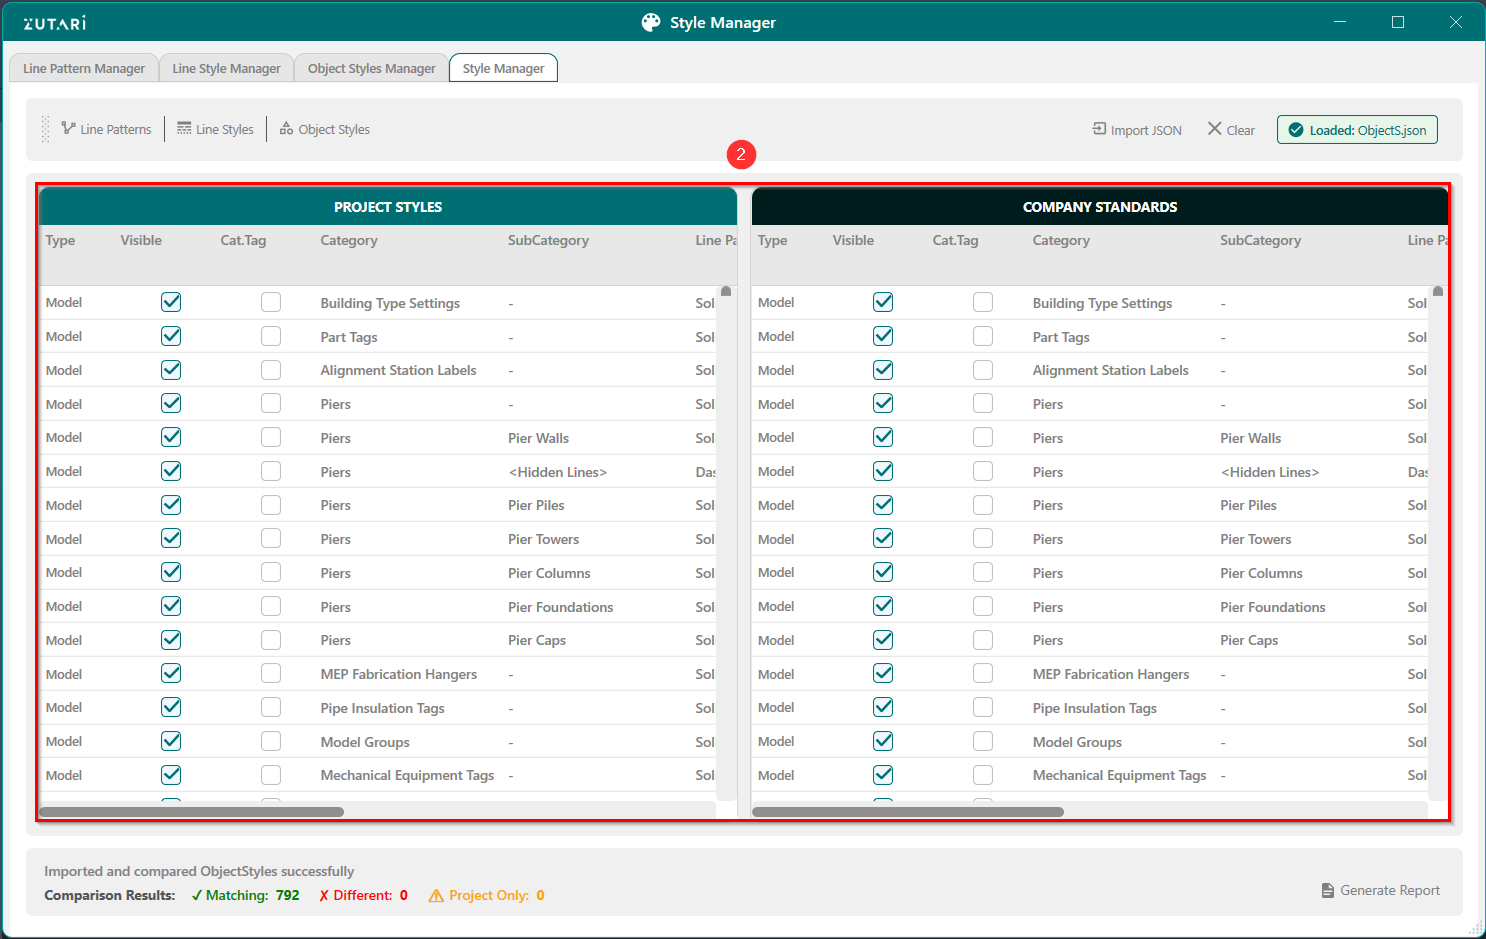1486x939 pixels.
Task: Click the Generate Report document icon
Action: click(1327, 890)
